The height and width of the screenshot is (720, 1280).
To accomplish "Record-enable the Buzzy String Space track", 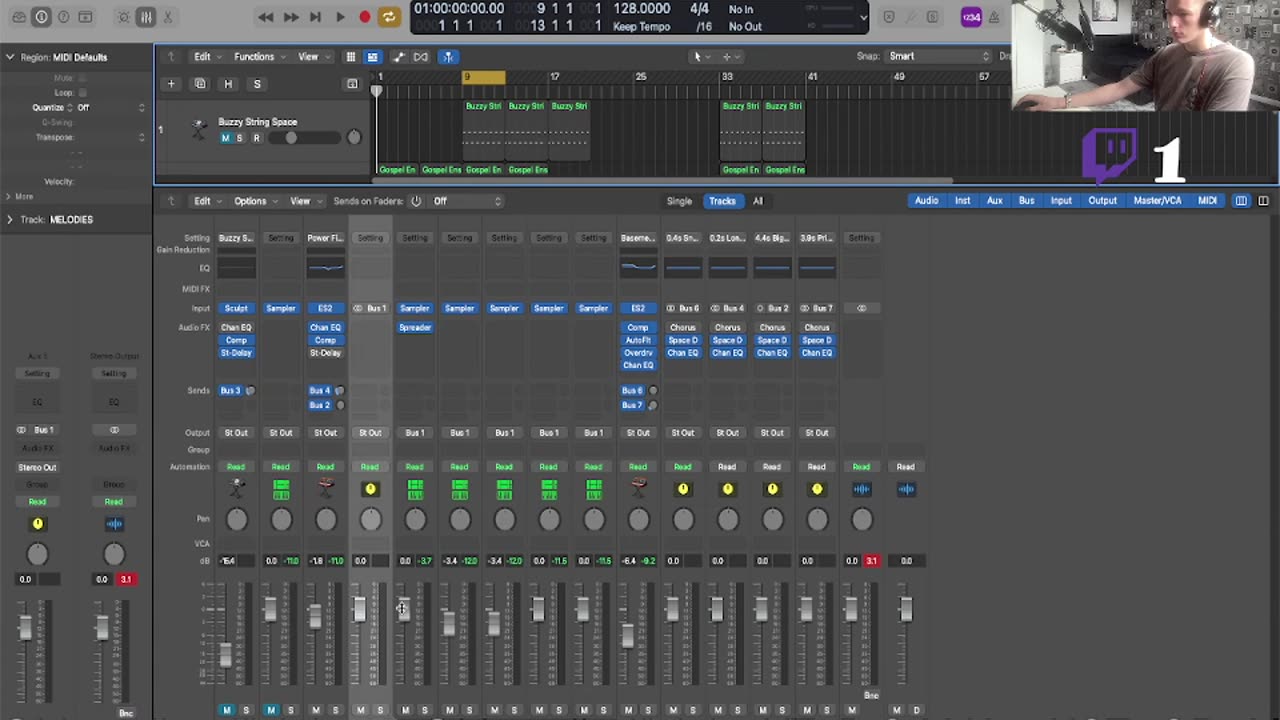I will tap(256, 138).
